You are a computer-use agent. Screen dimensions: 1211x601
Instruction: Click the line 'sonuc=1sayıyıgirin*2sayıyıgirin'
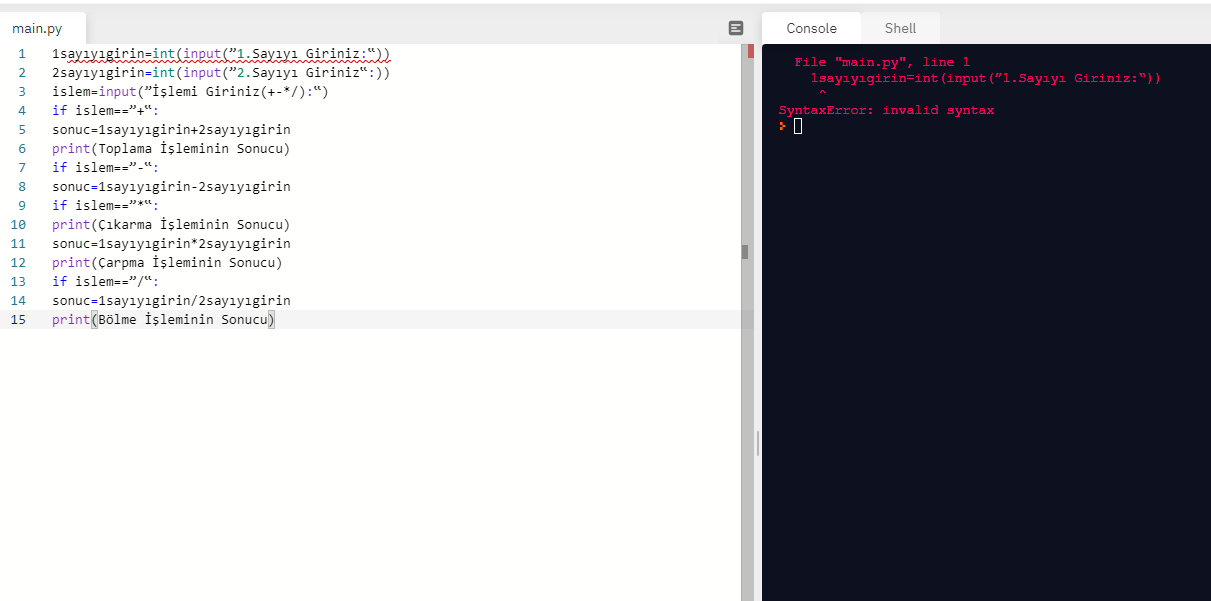pos(171,243)
